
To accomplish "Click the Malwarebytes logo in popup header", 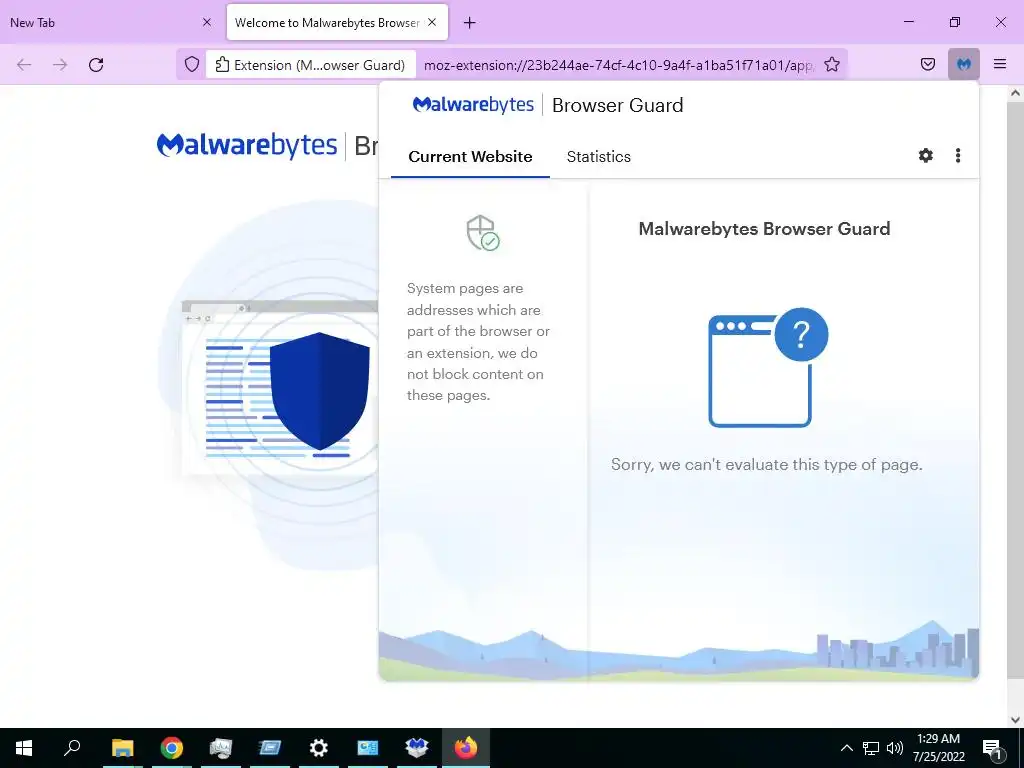I will [x=473, y=104].
